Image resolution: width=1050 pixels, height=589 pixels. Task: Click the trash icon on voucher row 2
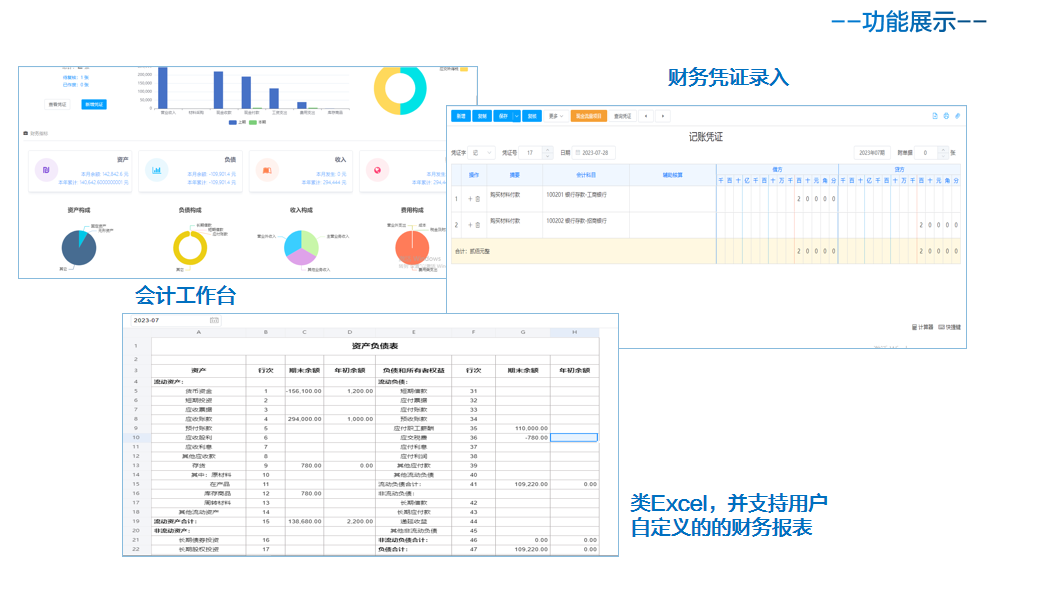point(477,225)
